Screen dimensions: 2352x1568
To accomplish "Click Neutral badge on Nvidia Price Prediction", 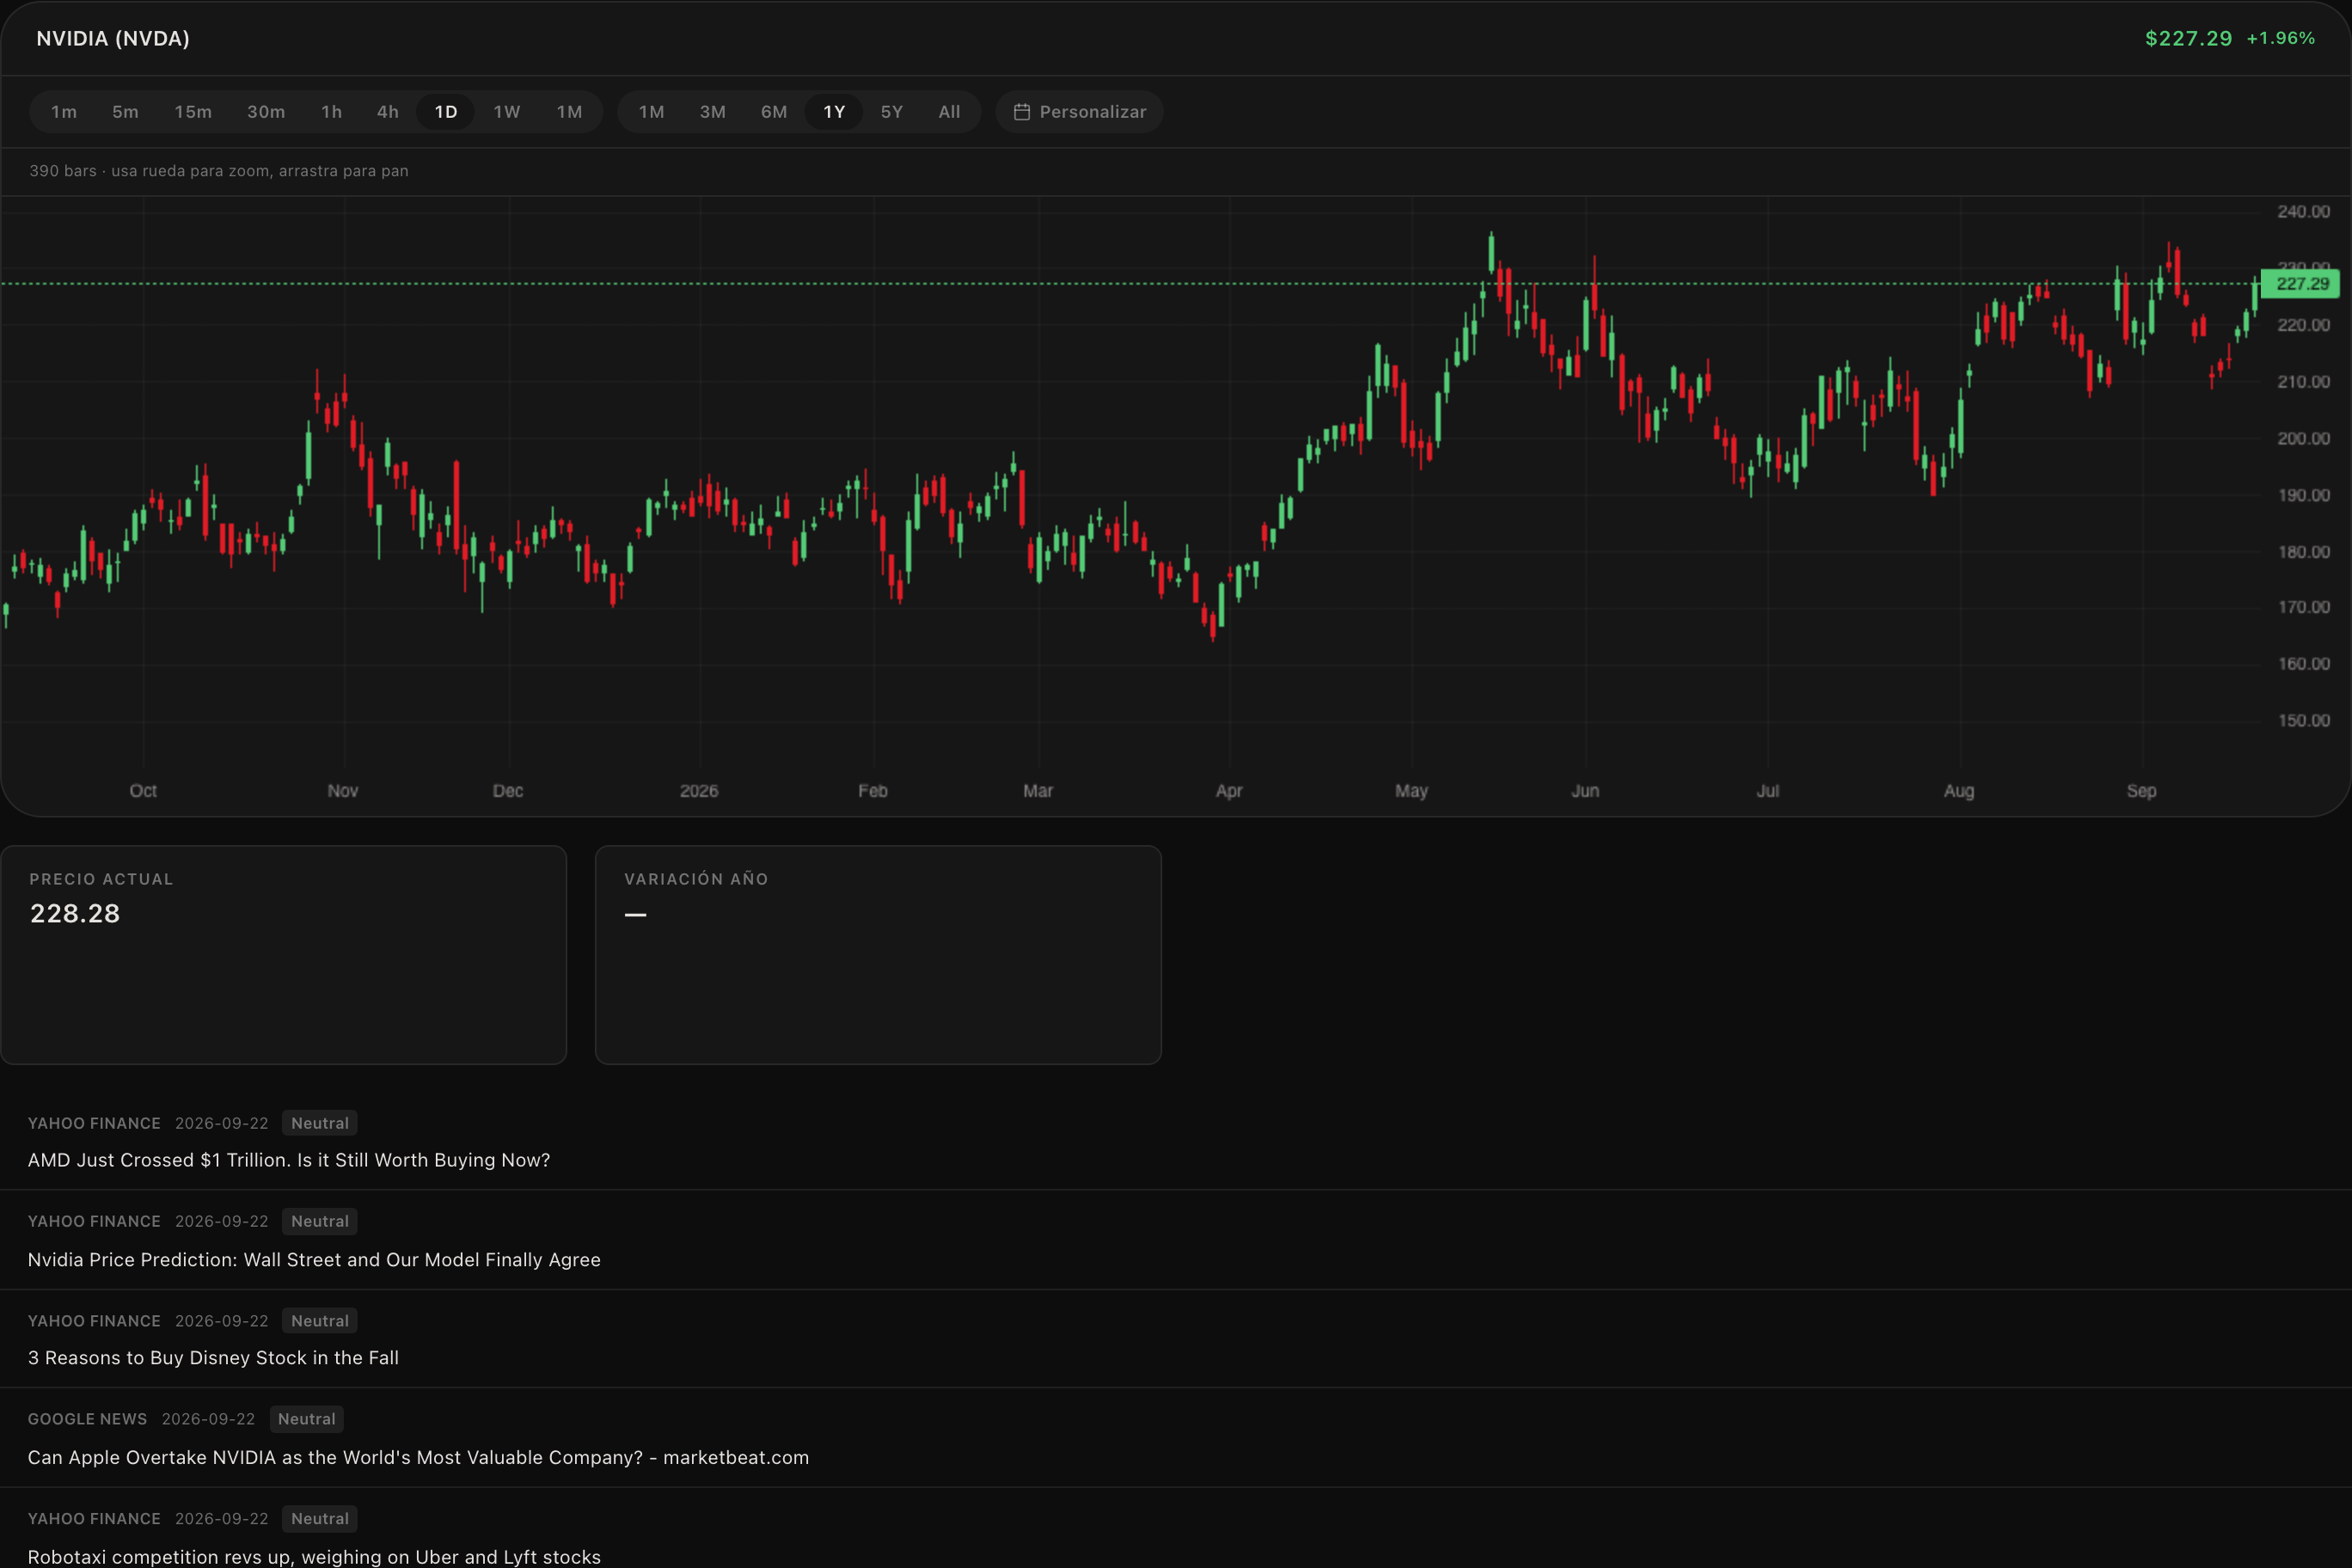I will tap(320, 1221).
